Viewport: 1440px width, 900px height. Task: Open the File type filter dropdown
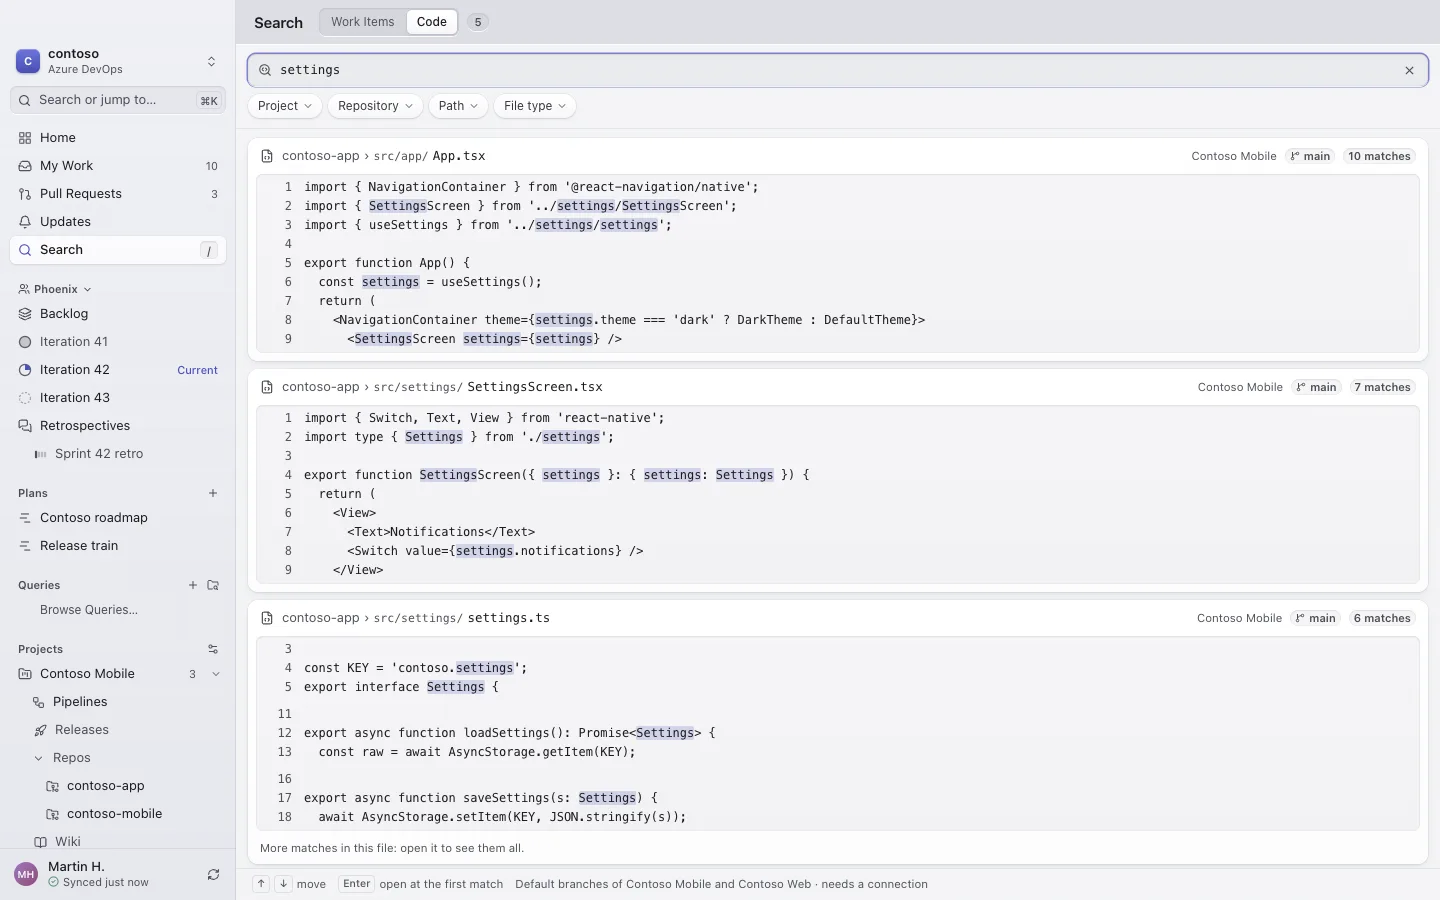tap(535, 106)
